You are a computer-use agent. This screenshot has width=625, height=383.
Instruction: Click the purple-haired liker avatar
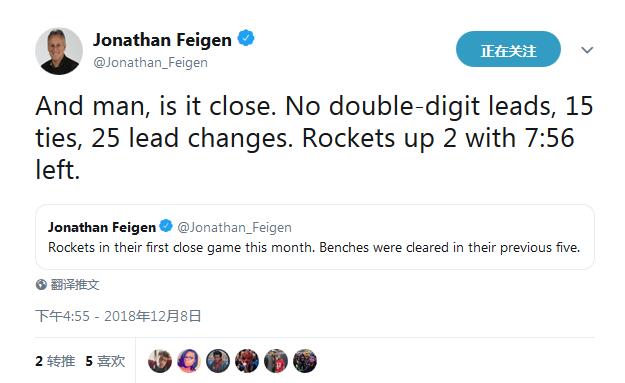coord(189,361)
